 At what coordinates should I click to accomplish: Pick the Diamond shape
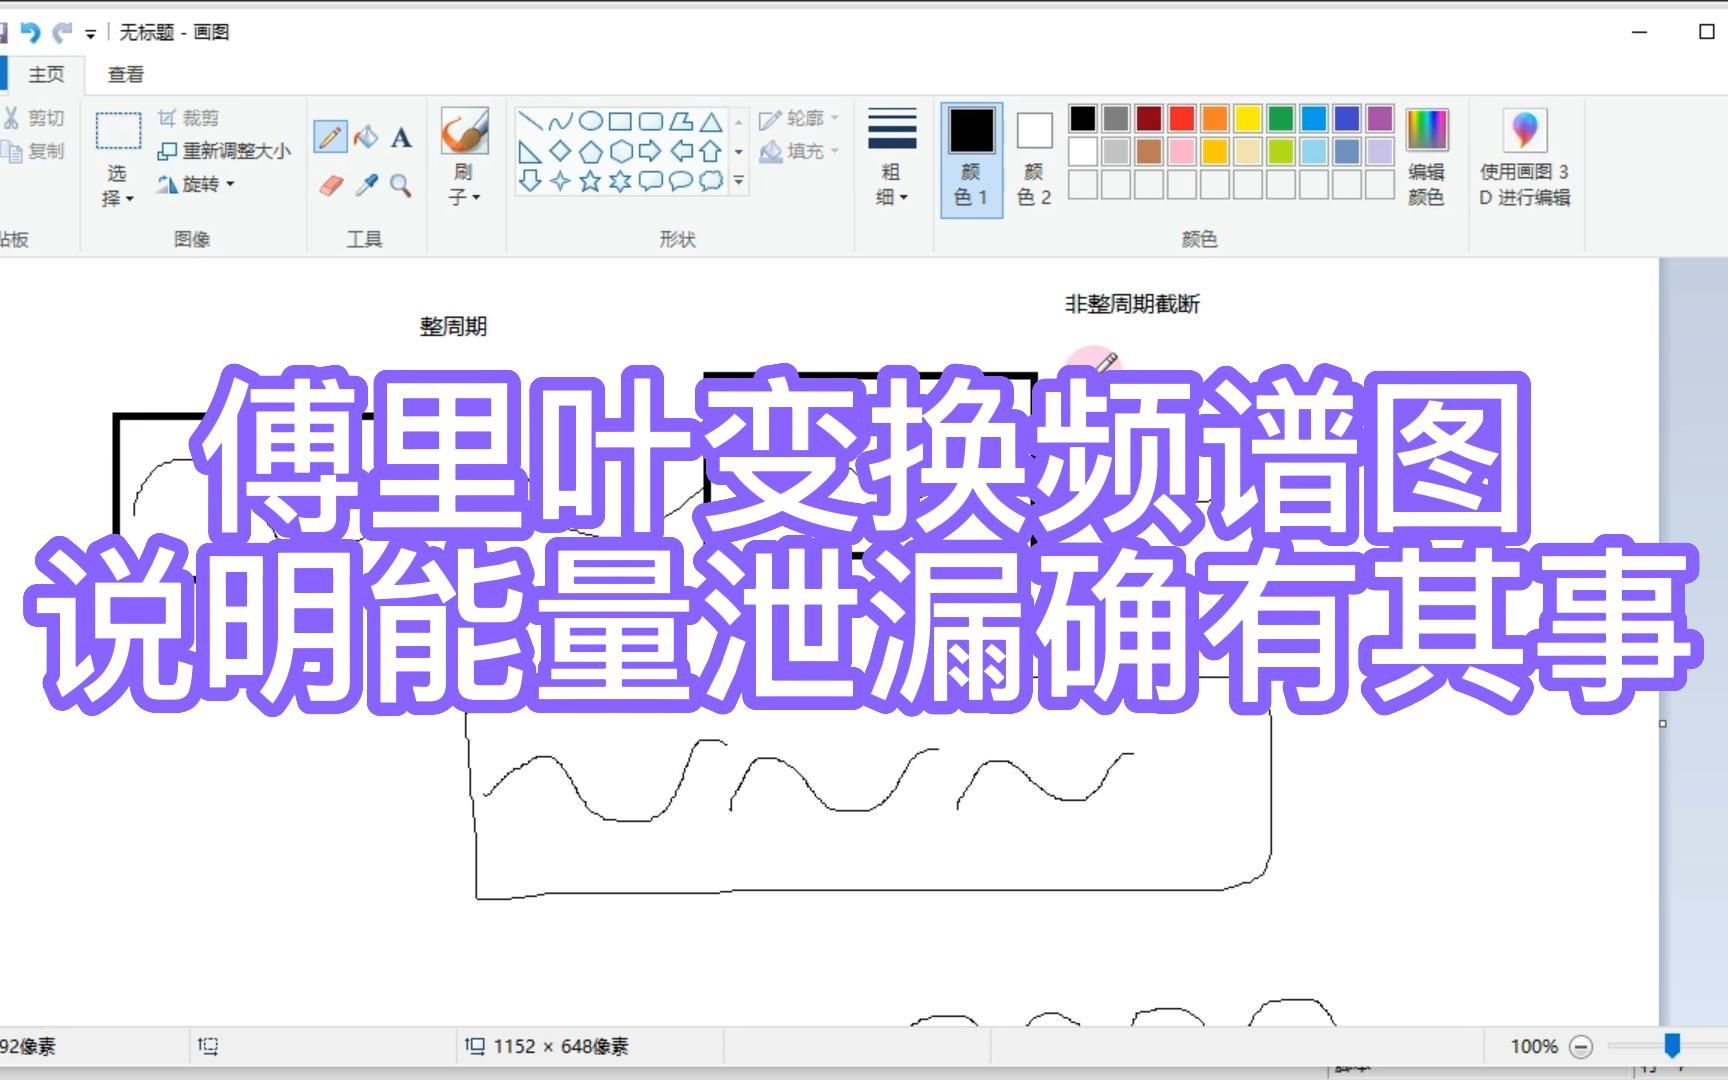[x=561, y=152]
